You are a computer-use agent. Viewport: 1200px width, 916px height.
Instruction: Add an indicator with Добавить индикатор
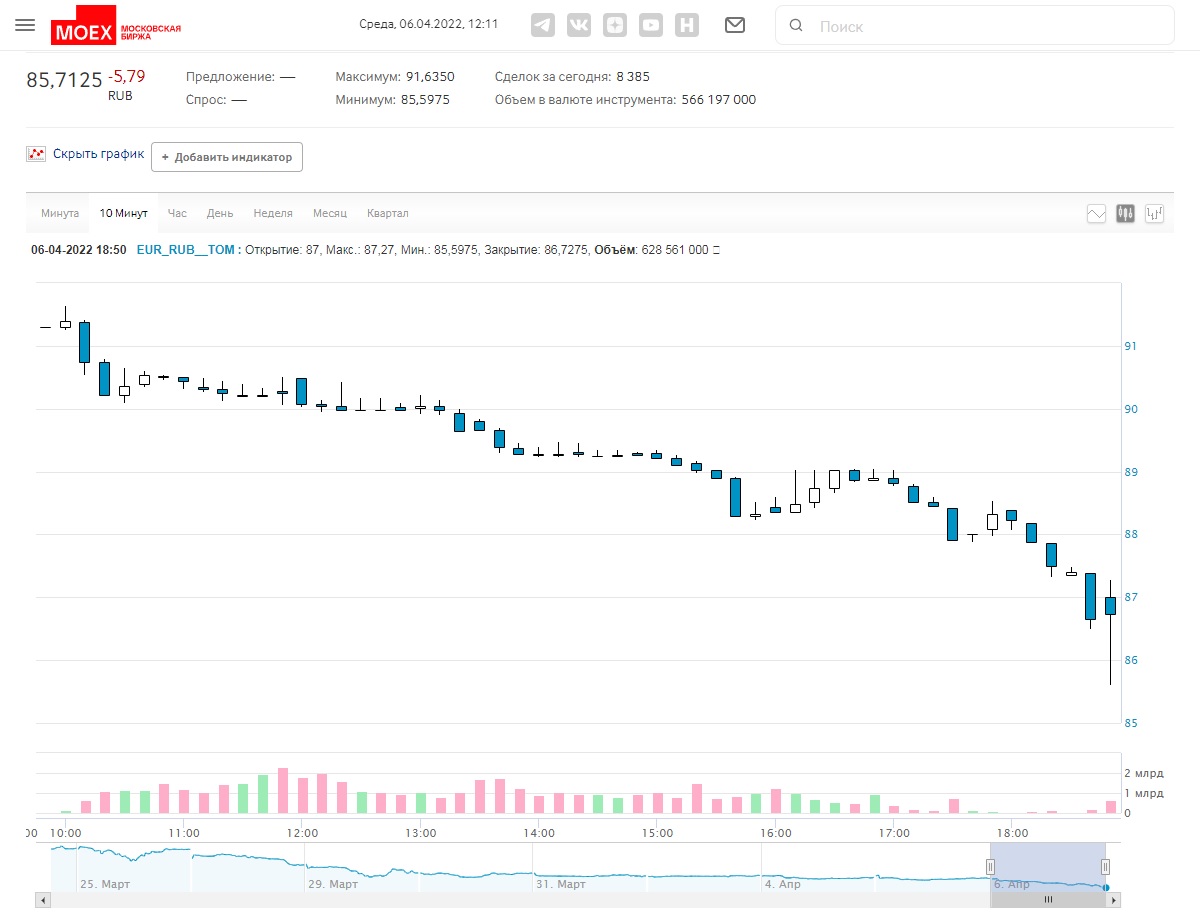point(227,157)
